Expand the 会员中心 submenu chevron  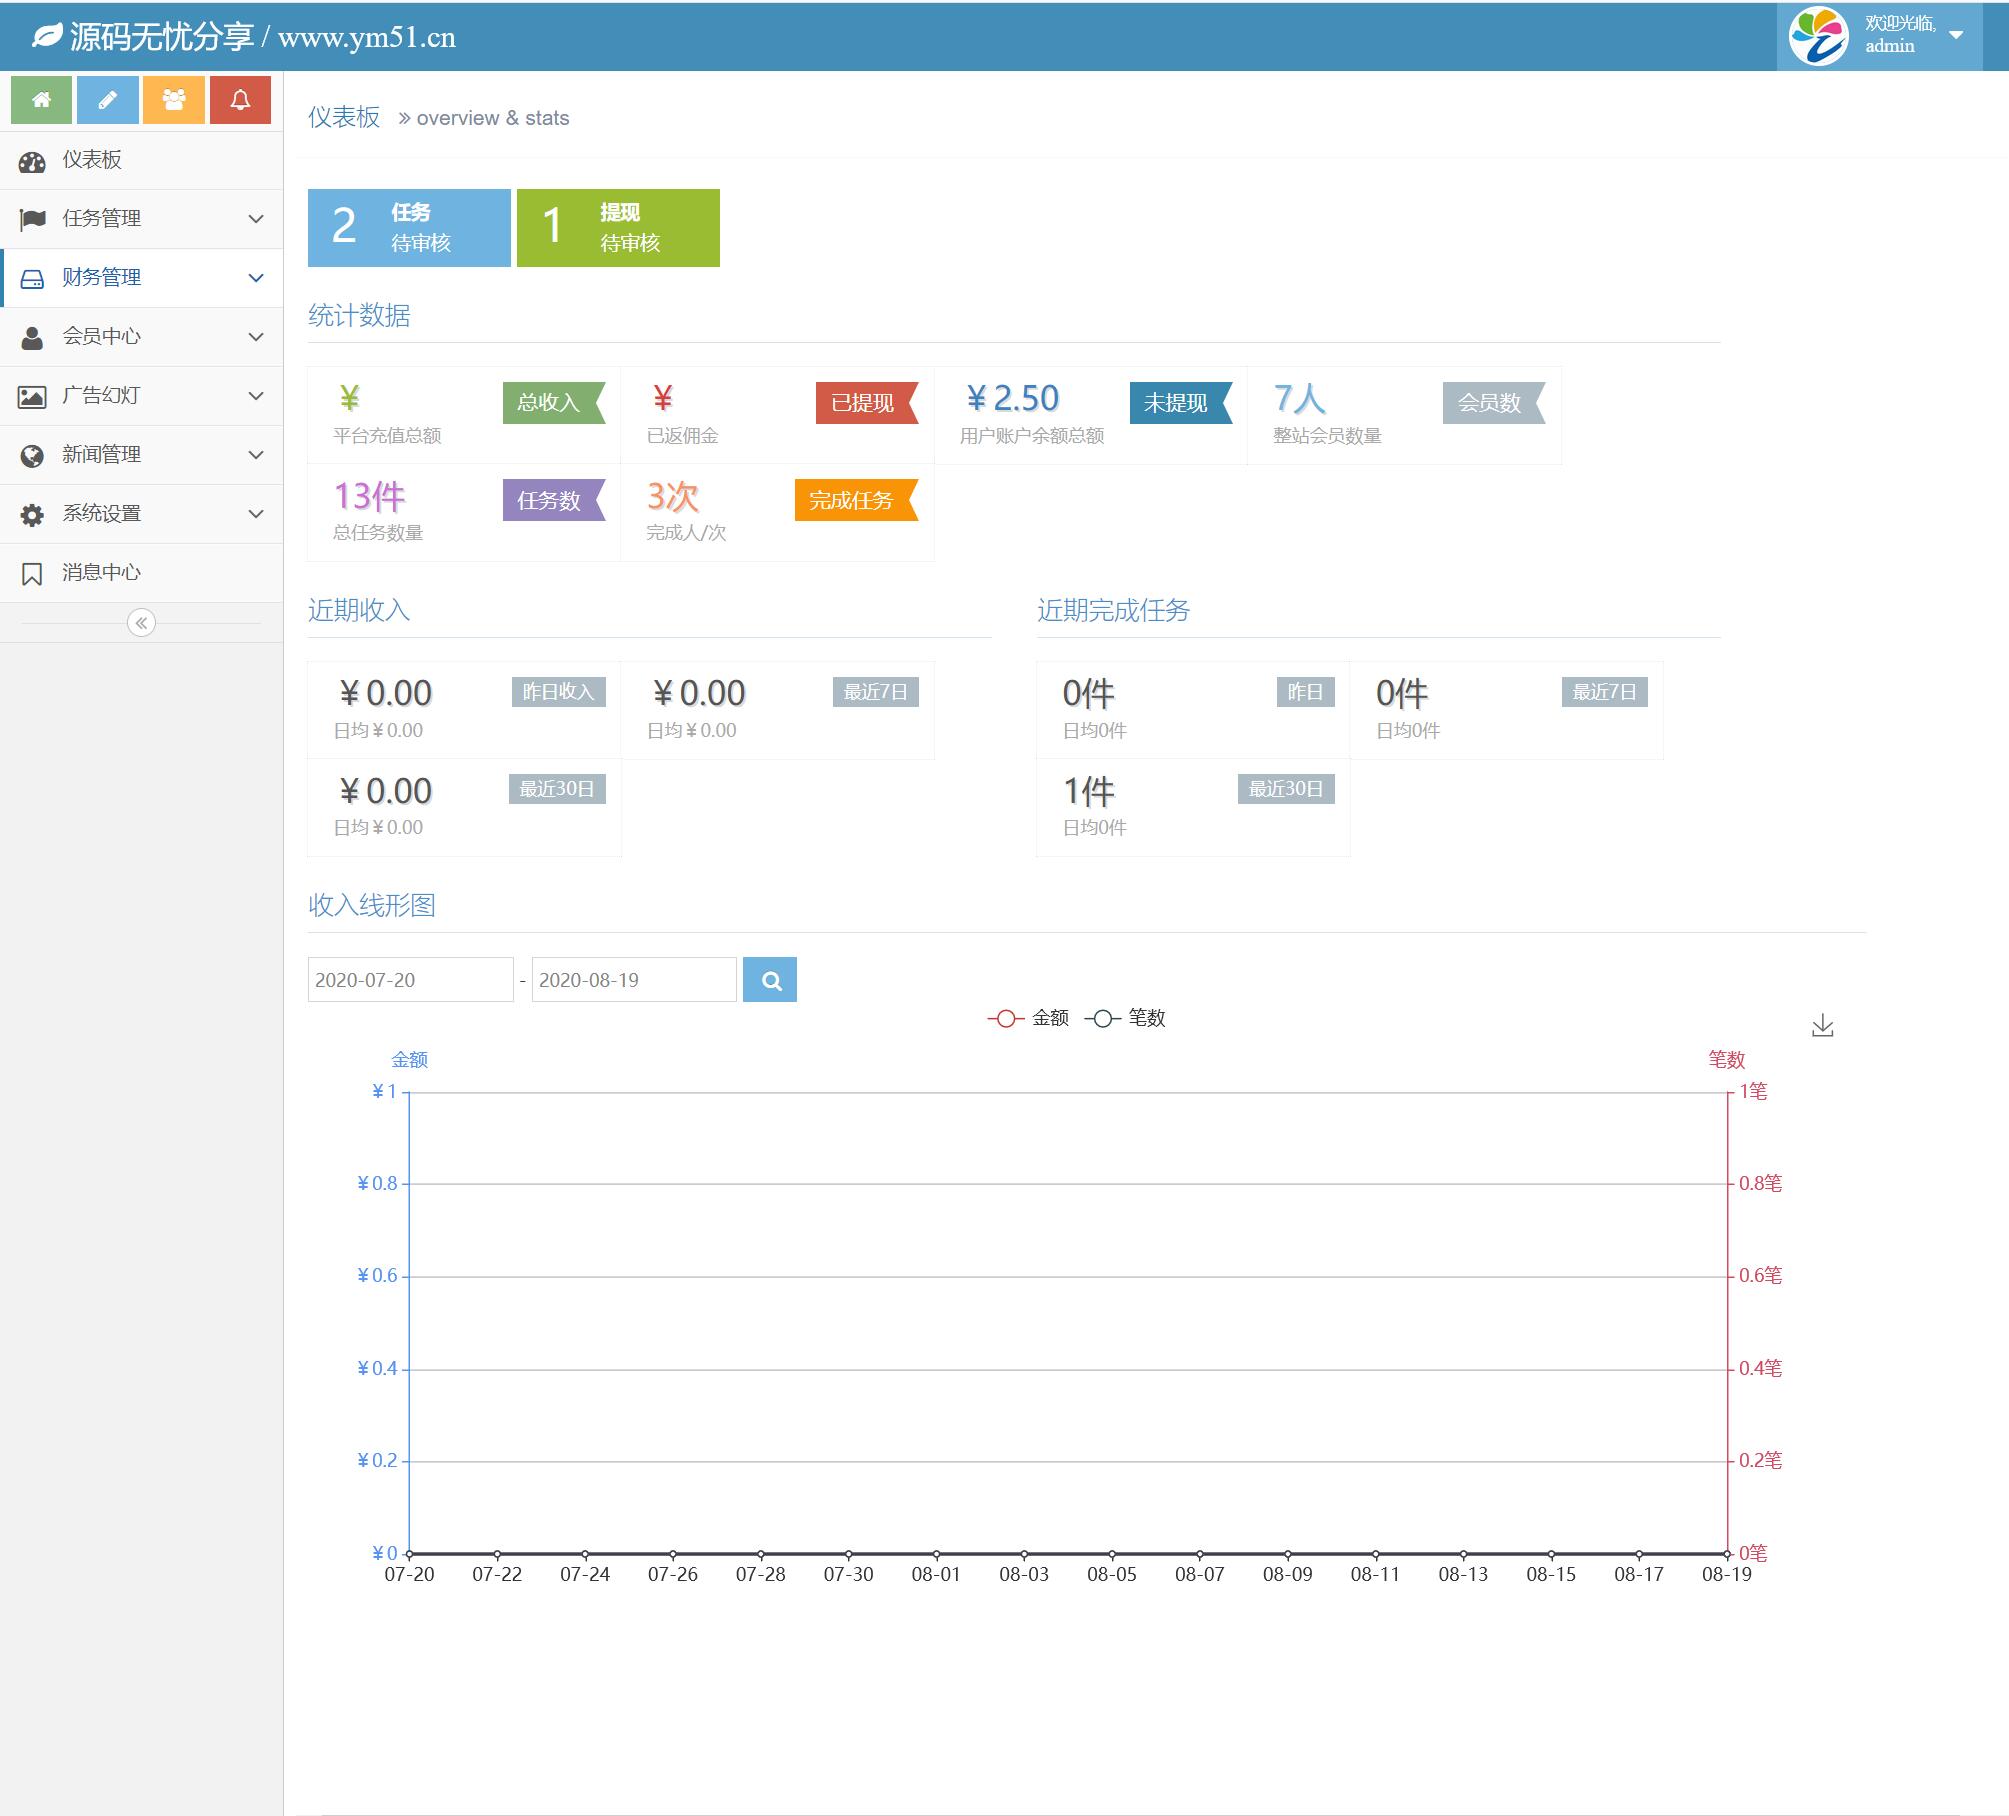256,337
